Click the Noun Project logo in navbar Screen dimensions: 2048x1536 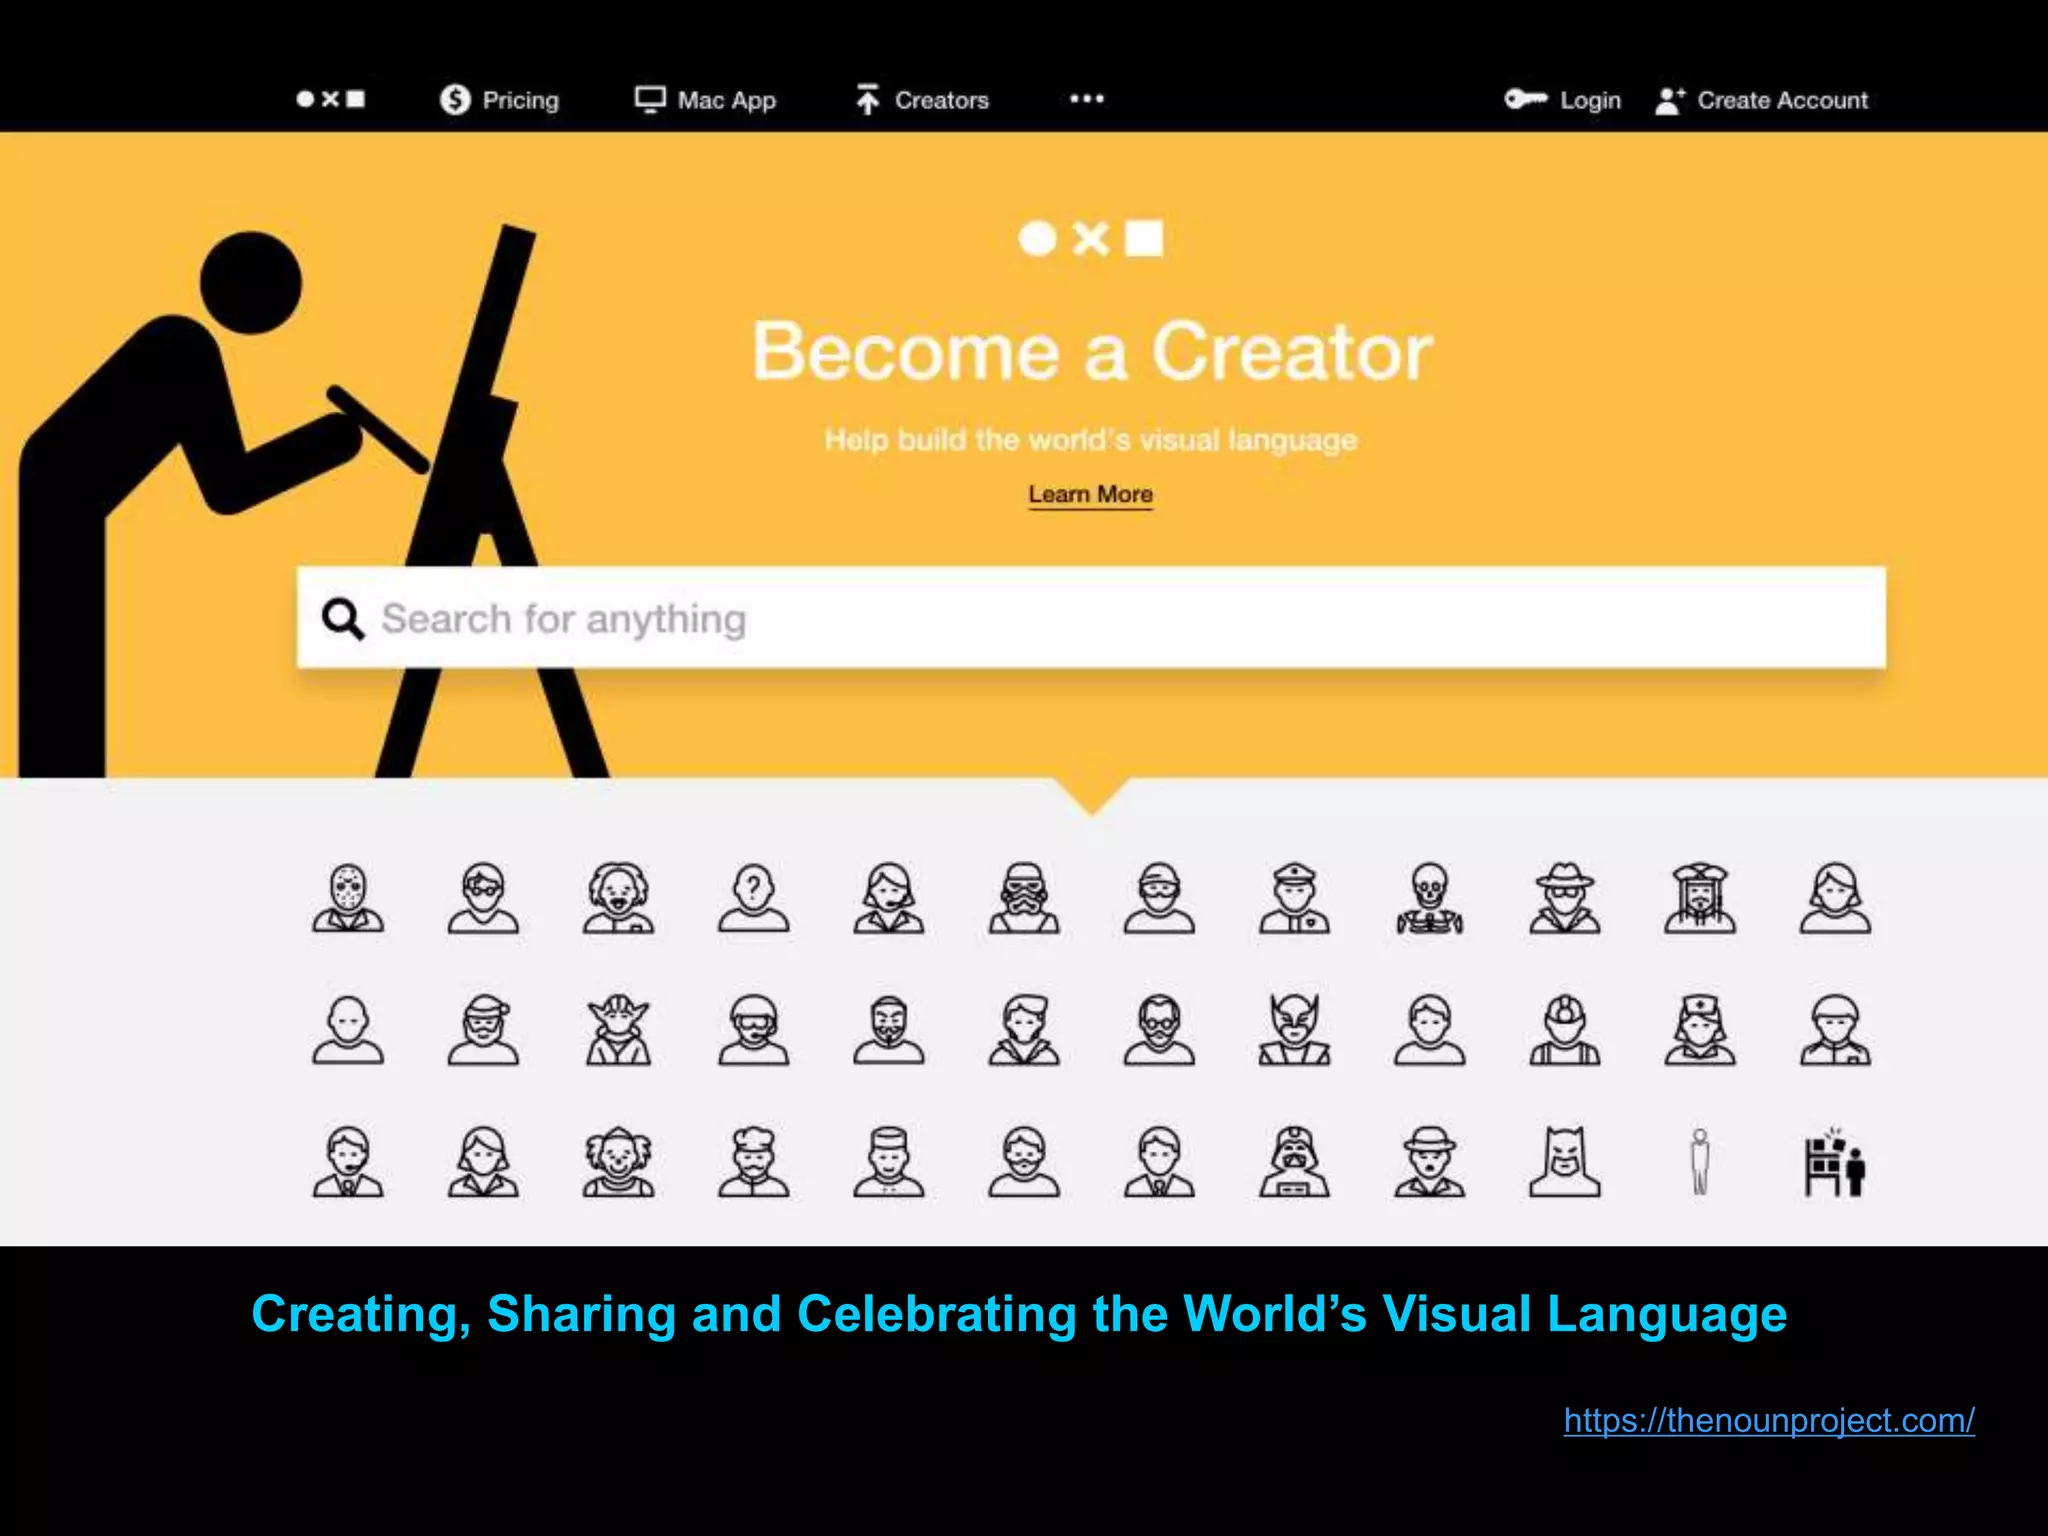tap(331, 99)
